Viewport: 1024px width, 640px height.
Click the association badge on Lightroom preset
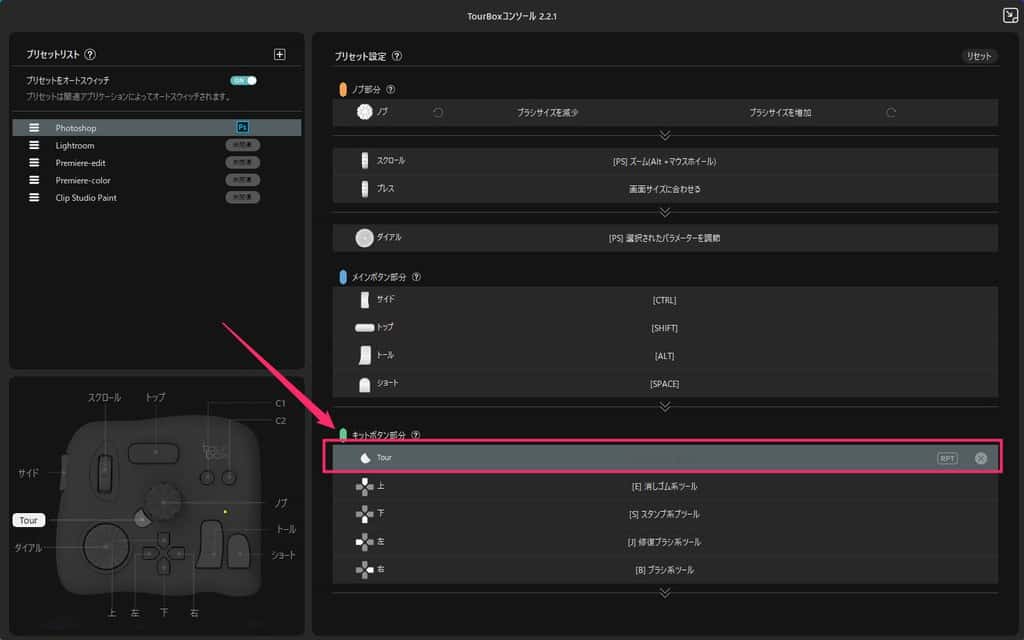pyautogui.click(x=242, y=145)
